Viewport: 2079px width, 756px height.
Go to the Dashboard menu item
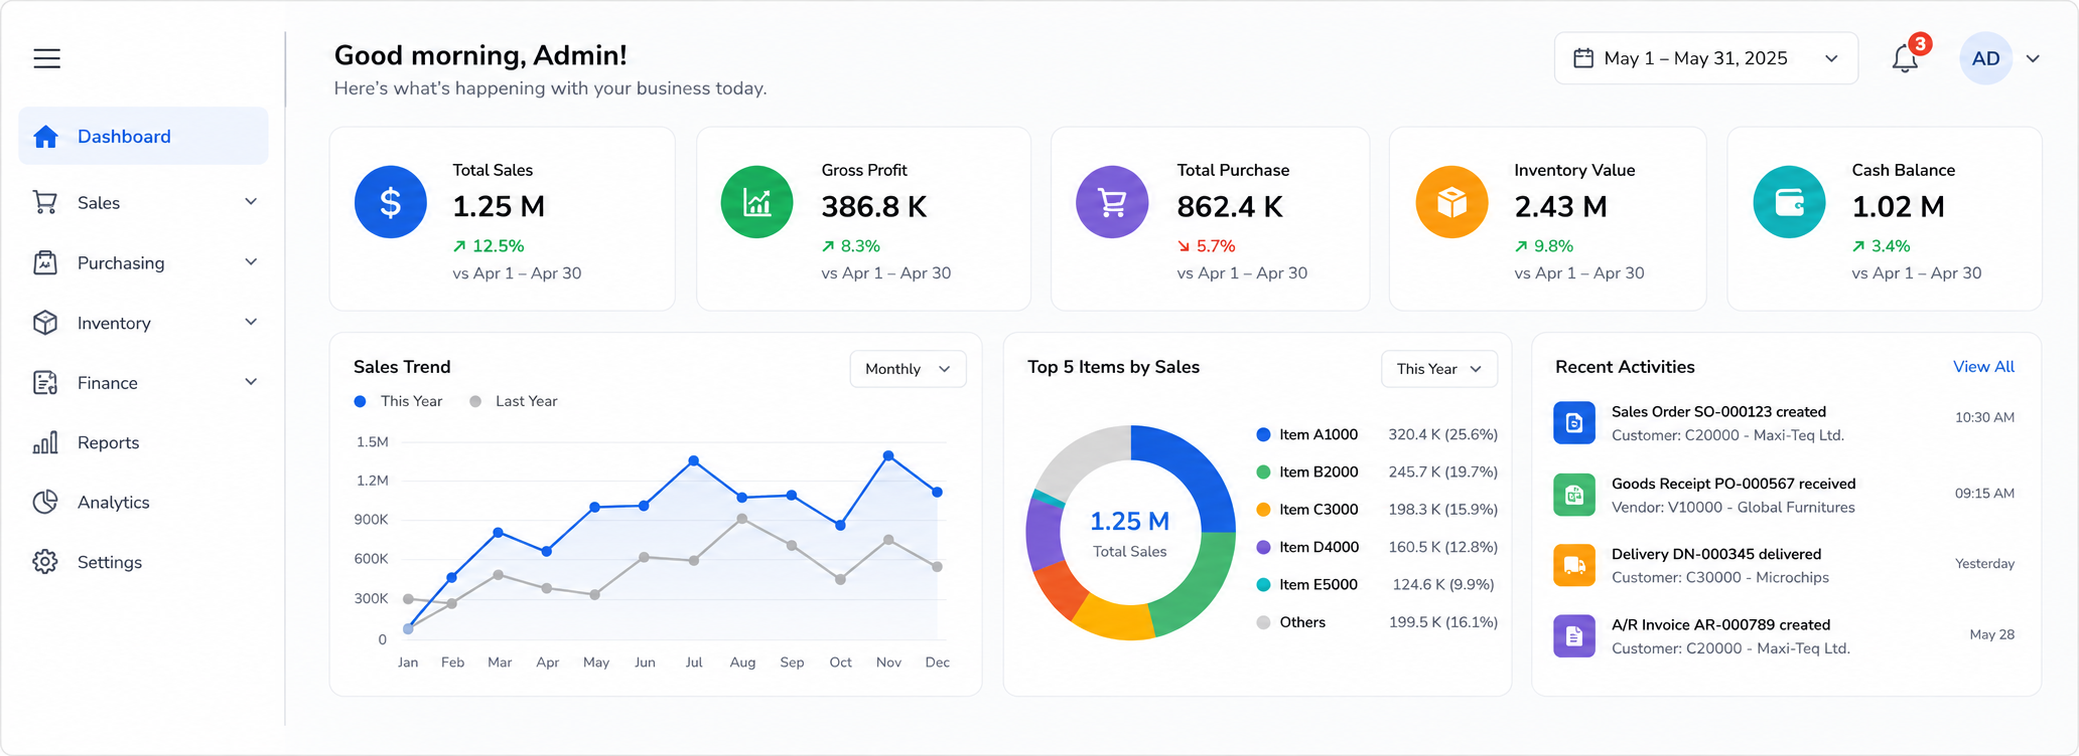144,136
